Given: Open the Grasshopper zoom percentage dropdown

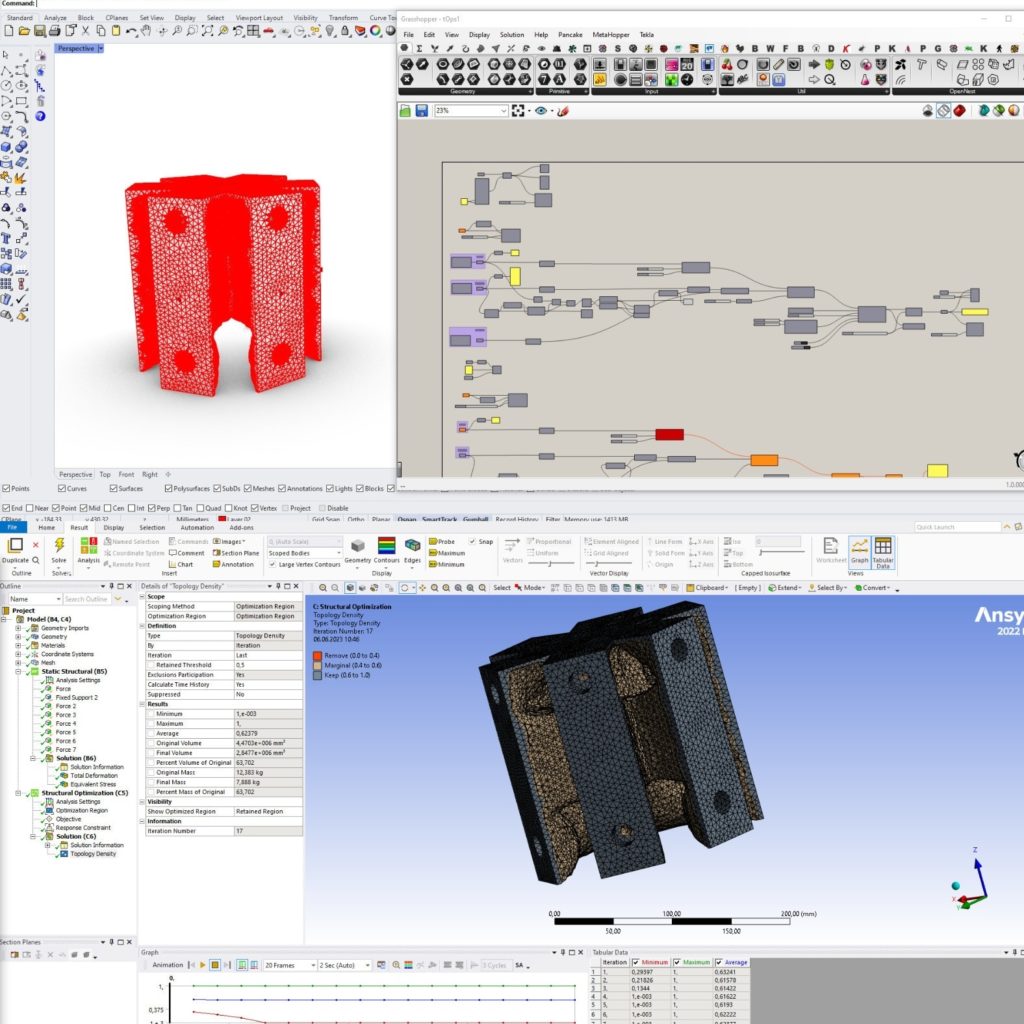Looking at the screenshot, I should (504, 111).
